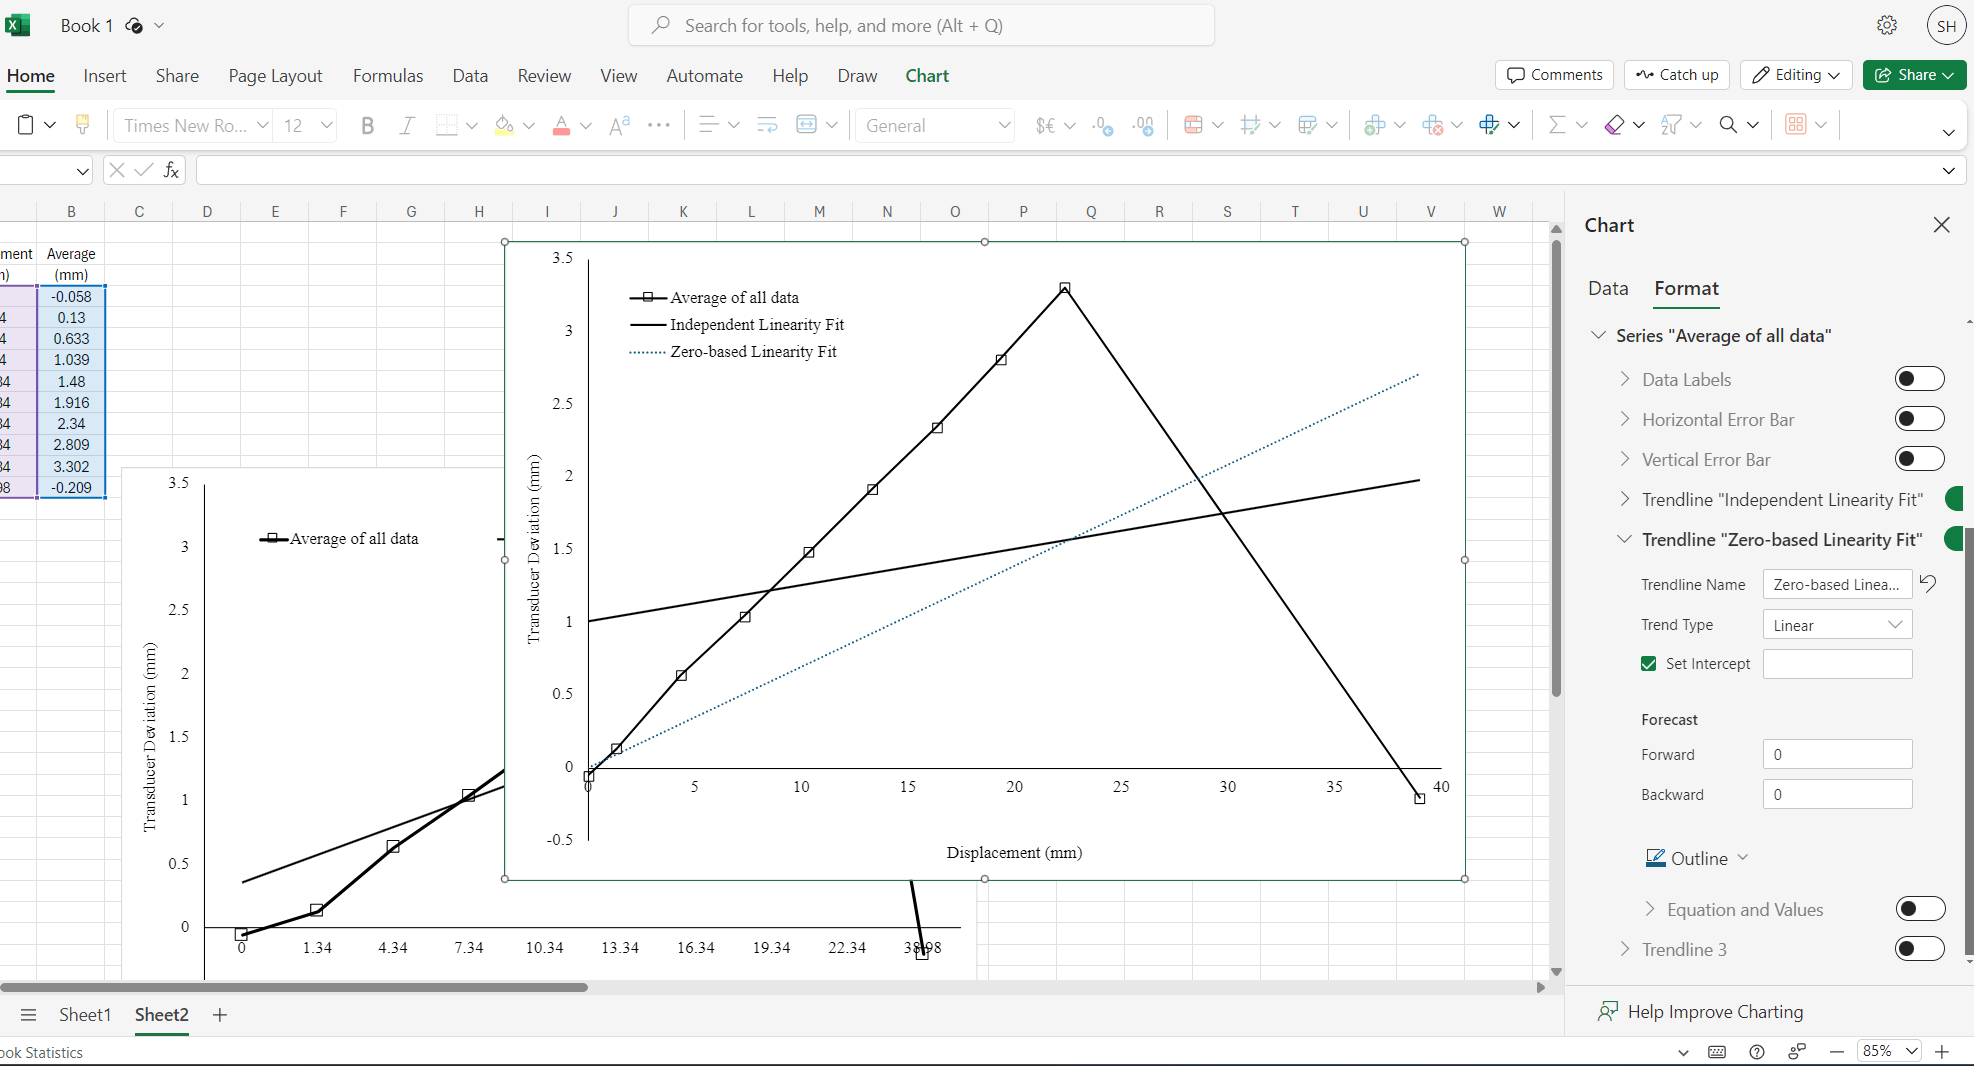Click the Increase Font Size icon
1974x1066 pixels.
pos(619,125)
